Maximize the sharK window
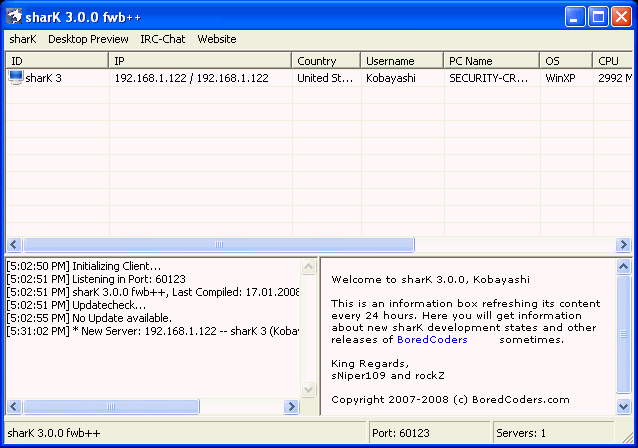This screenshot has height=448, width=638. pyautogui.click(x=599, y=16)
